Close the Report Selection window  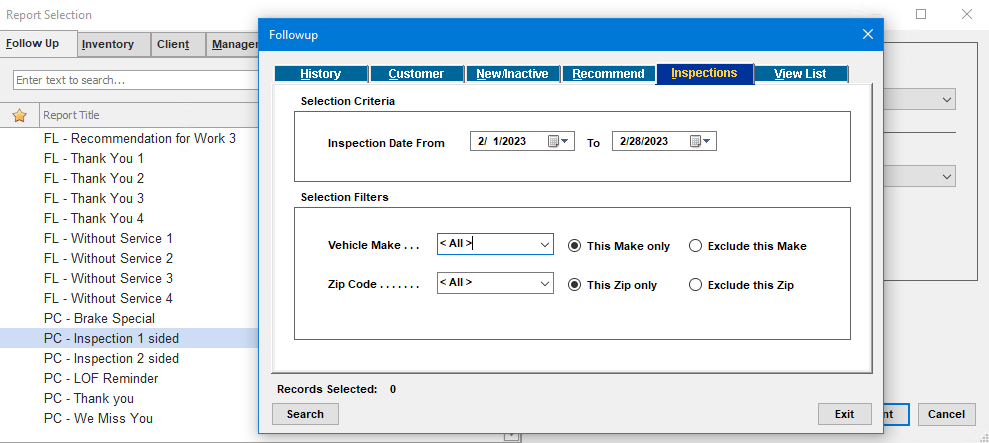[x=966, y=14]
